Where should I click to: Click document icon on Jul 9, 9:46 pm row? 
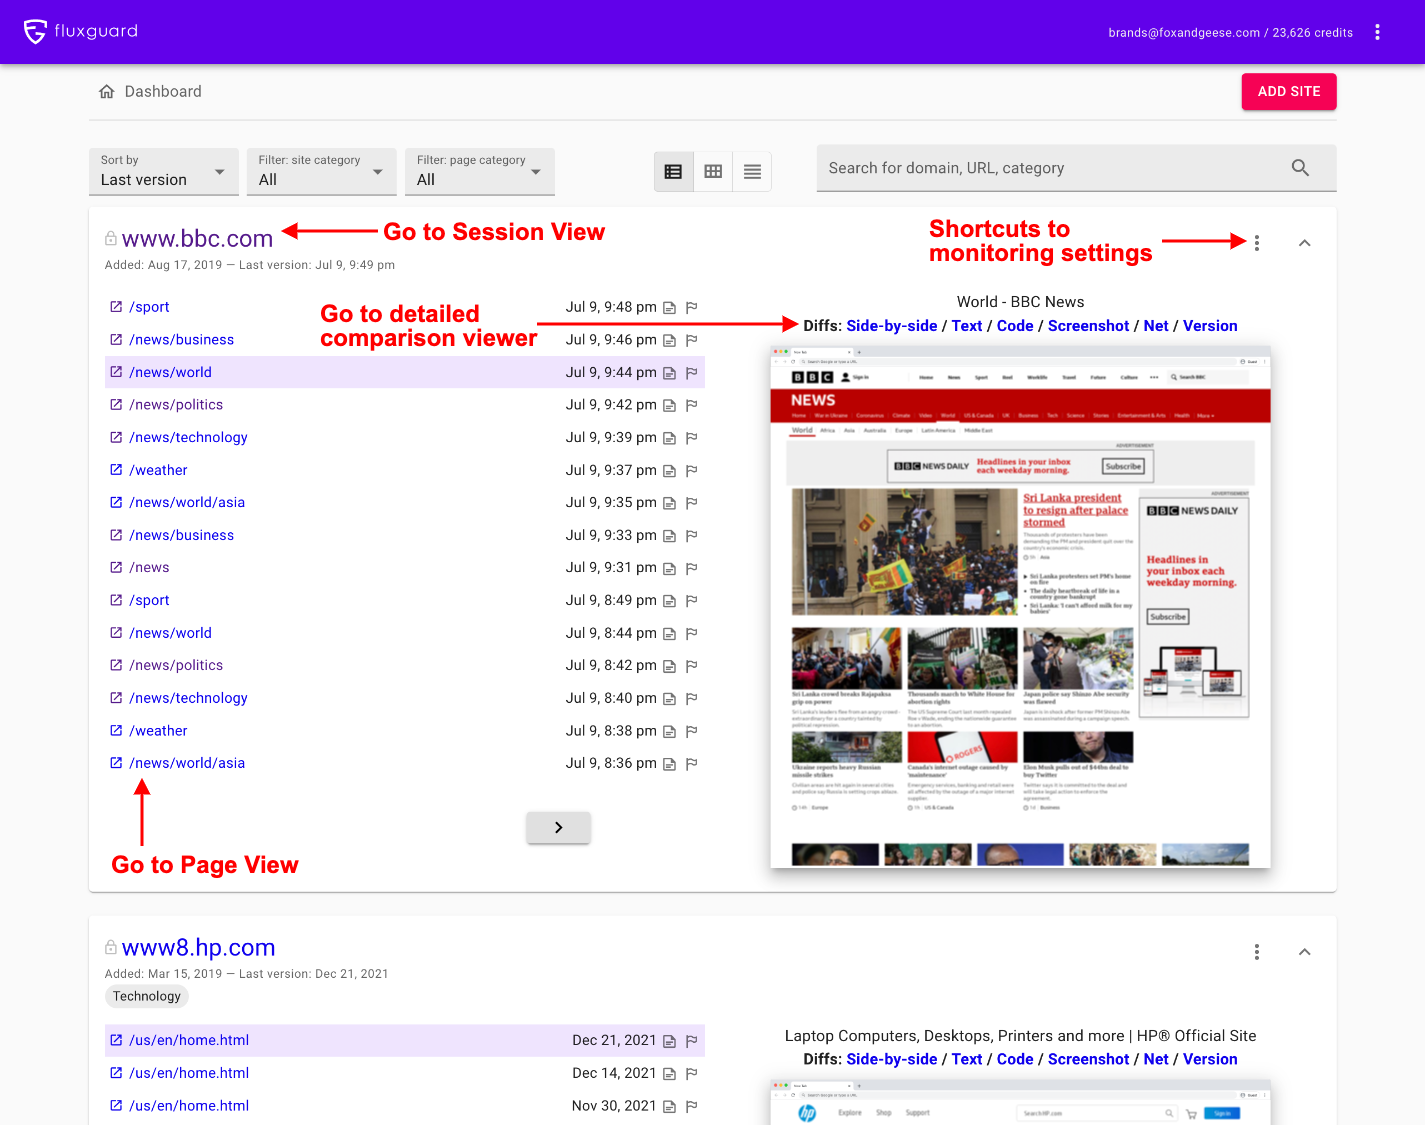tap(669, 341)
